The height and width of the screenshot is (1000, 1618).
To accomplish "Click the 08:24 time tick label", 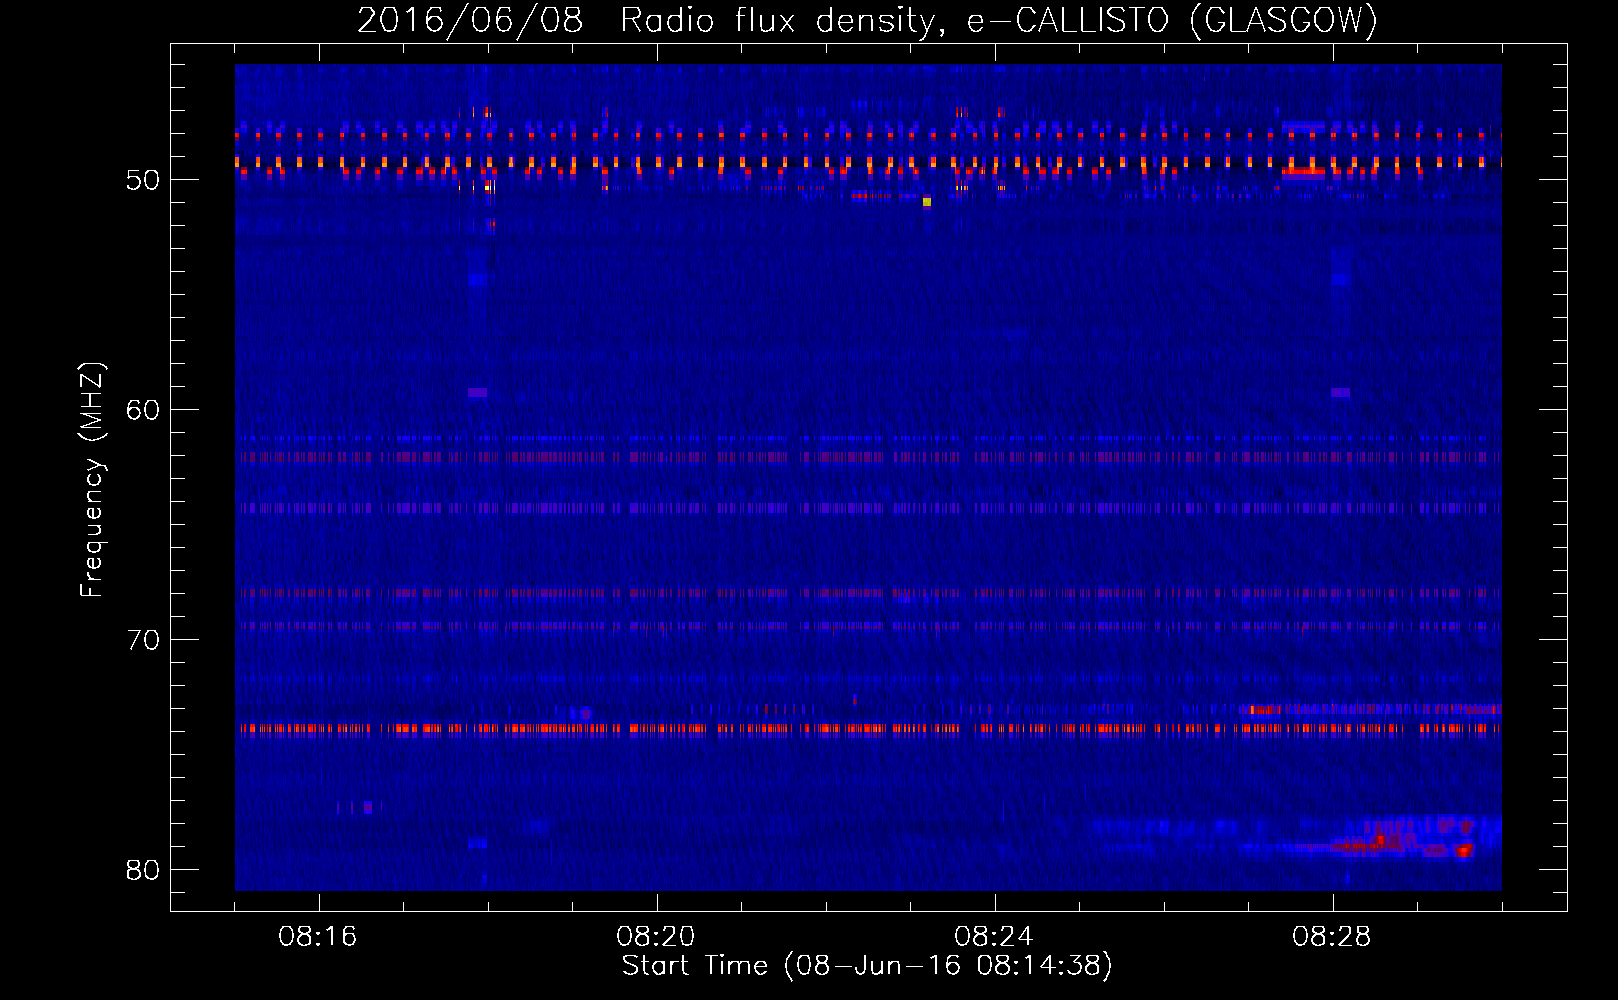I will [x=994, y=937].
